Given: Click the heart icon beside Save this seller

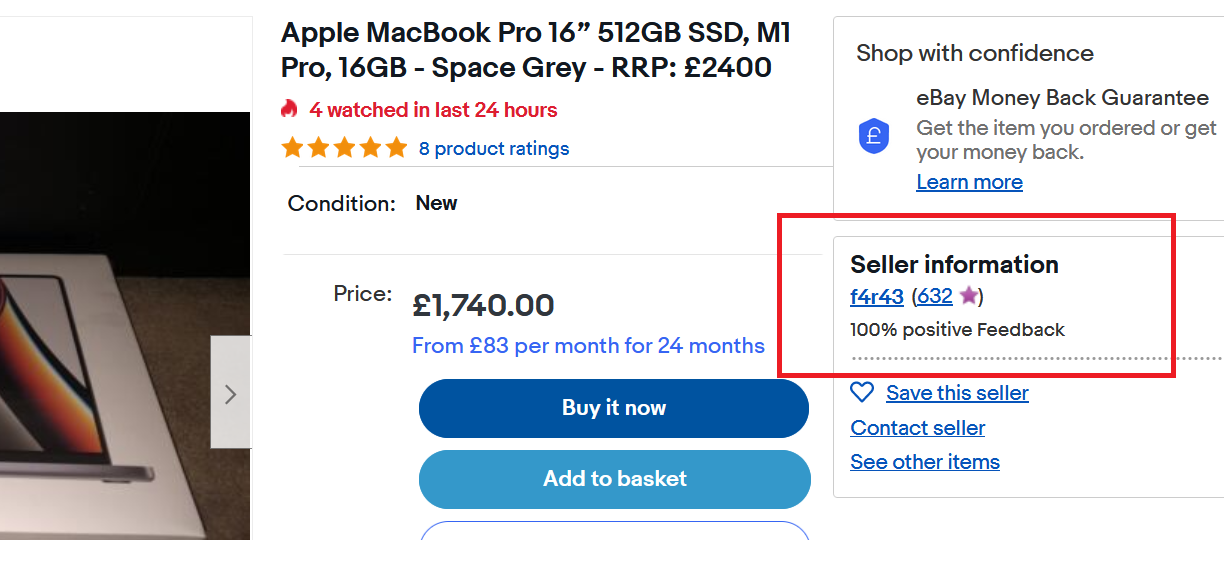Looking at the screenshot, I should pyautogui.click(x=862, y=393).
